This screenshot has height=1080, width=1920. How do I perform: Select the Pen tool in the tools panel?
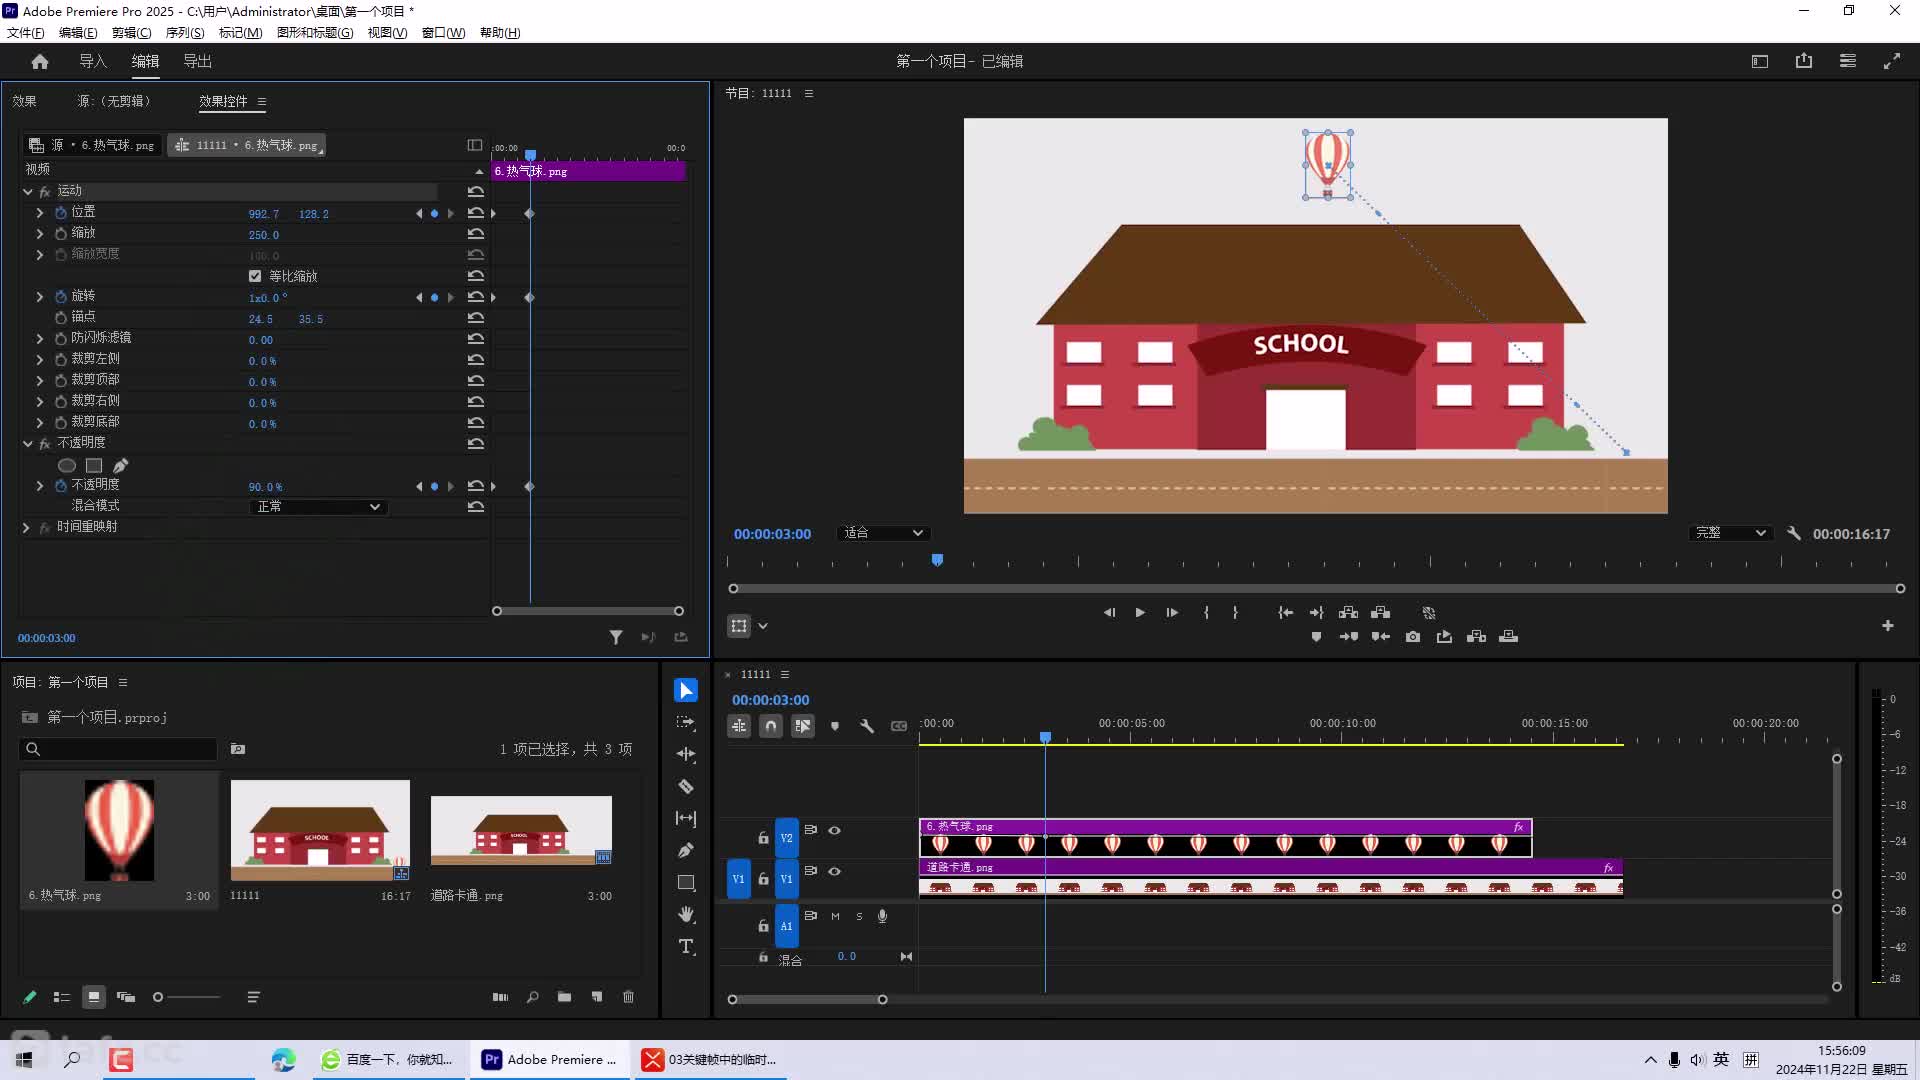[686, 850]
